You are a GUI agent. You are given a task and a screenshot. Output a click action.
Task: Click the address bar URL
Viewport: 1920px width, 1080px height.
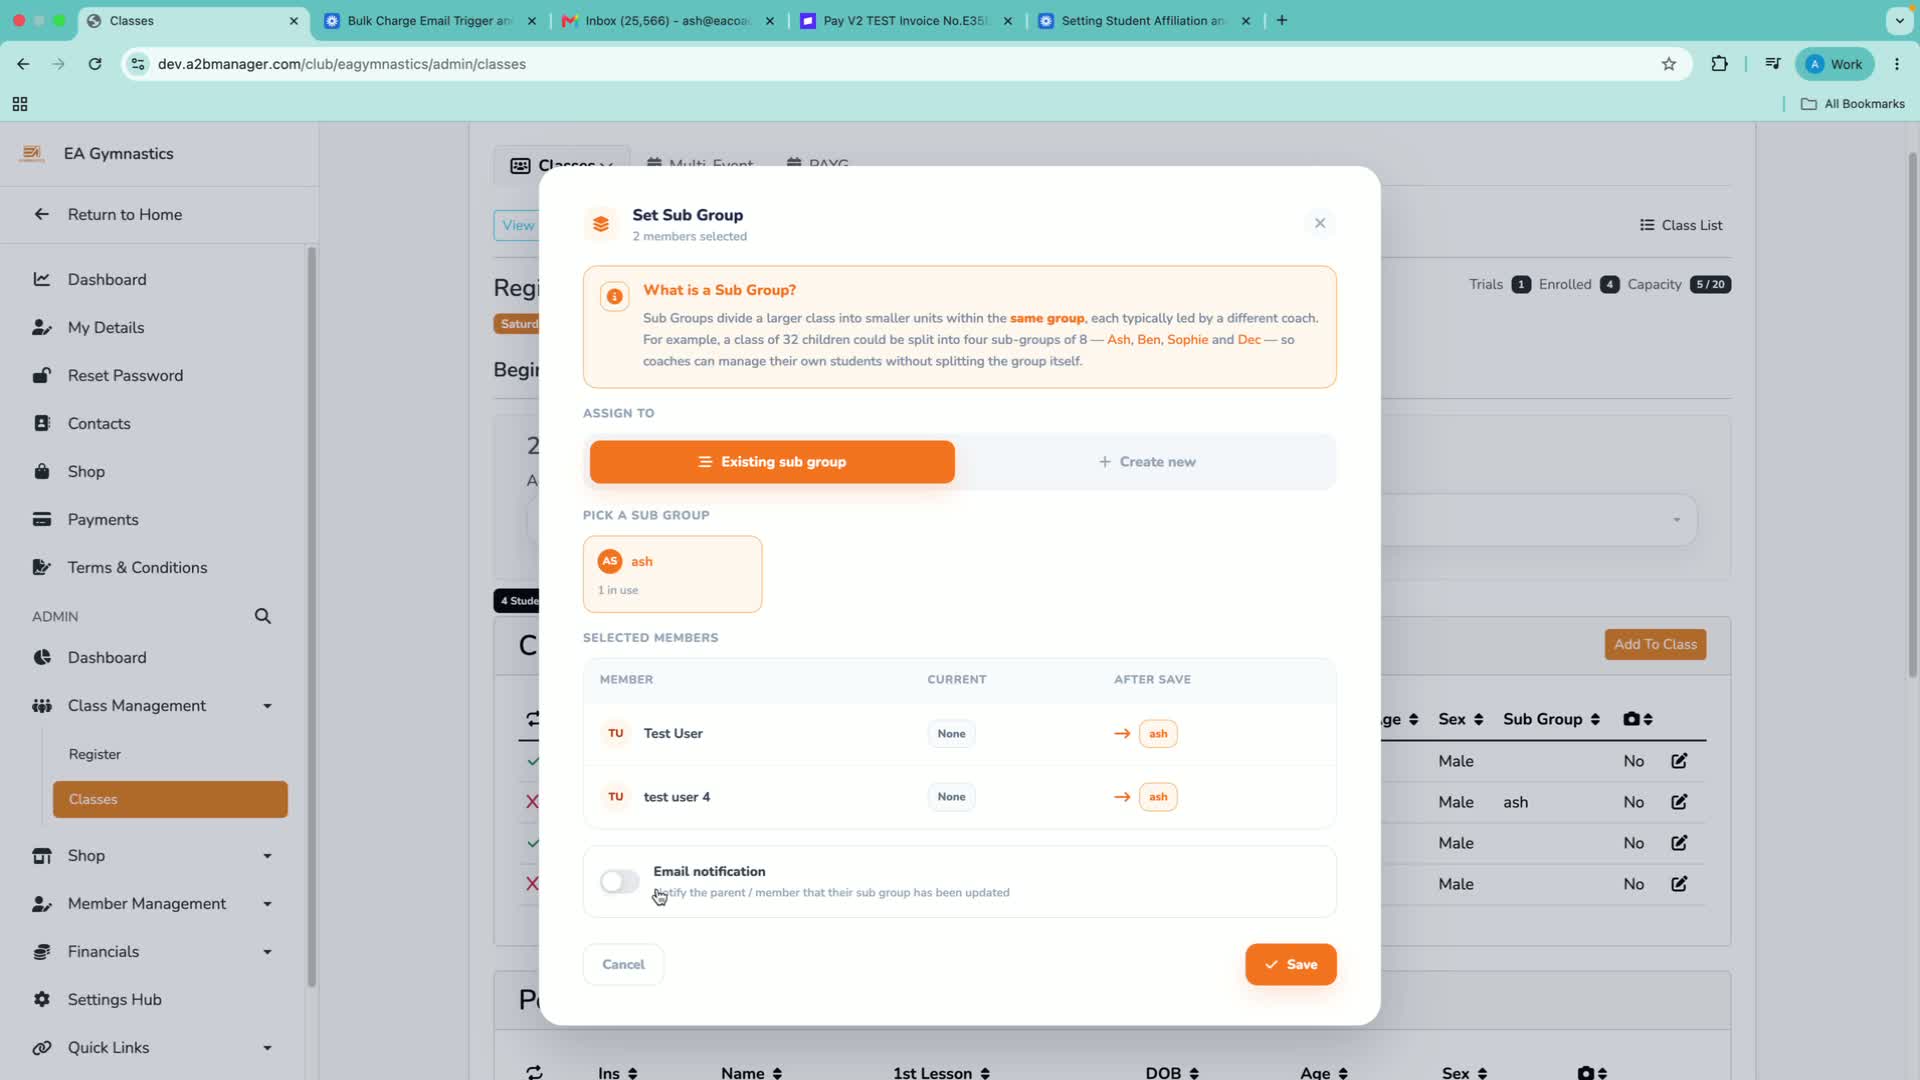(x=342, y=64)
